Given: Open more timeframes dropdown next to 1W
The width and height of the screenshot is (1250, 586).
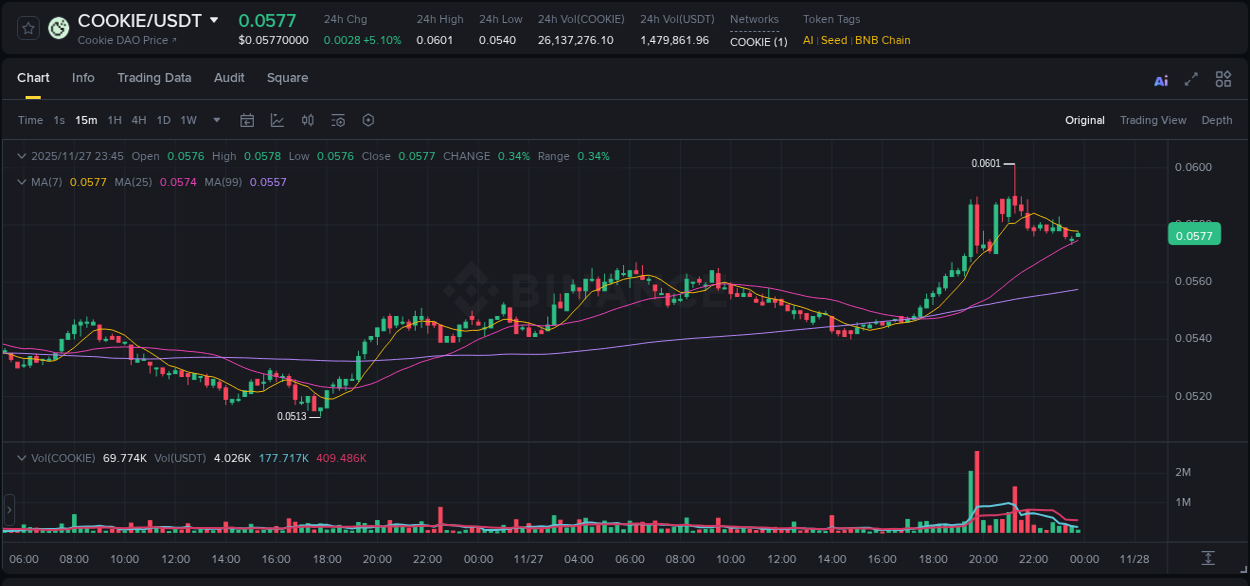Looking at the screenshot, I should click(215, 120).
